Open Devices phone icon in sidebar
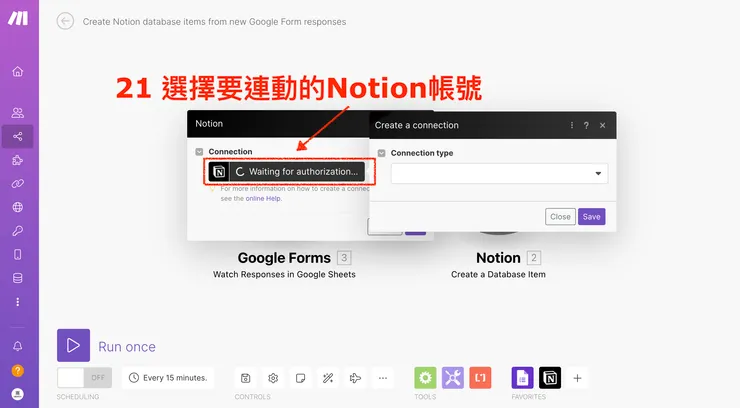The width and height of the screenshot is (740, 408). coord(17,255)
